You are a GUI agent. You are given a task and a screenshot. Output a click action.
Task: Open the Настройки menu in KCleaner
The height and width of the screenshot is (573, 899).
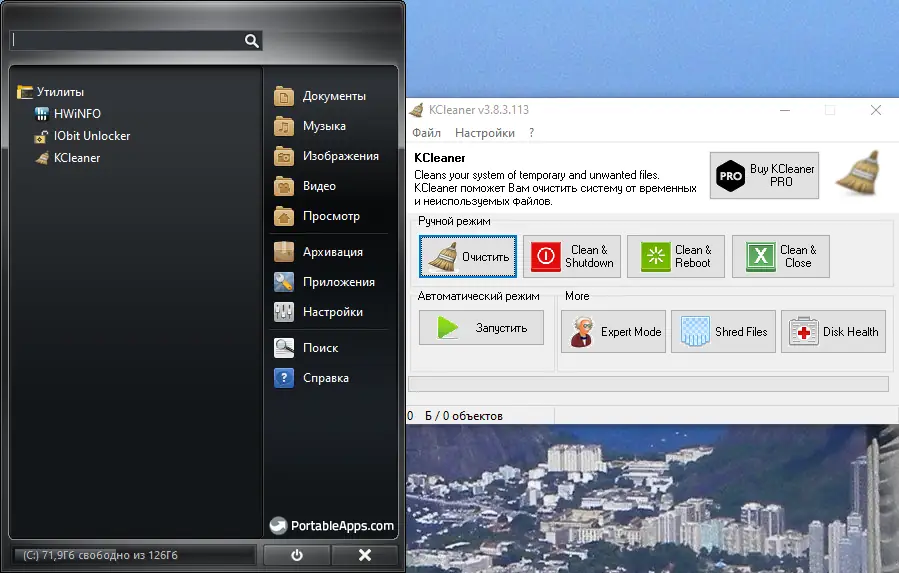click(x=484, y=133)
